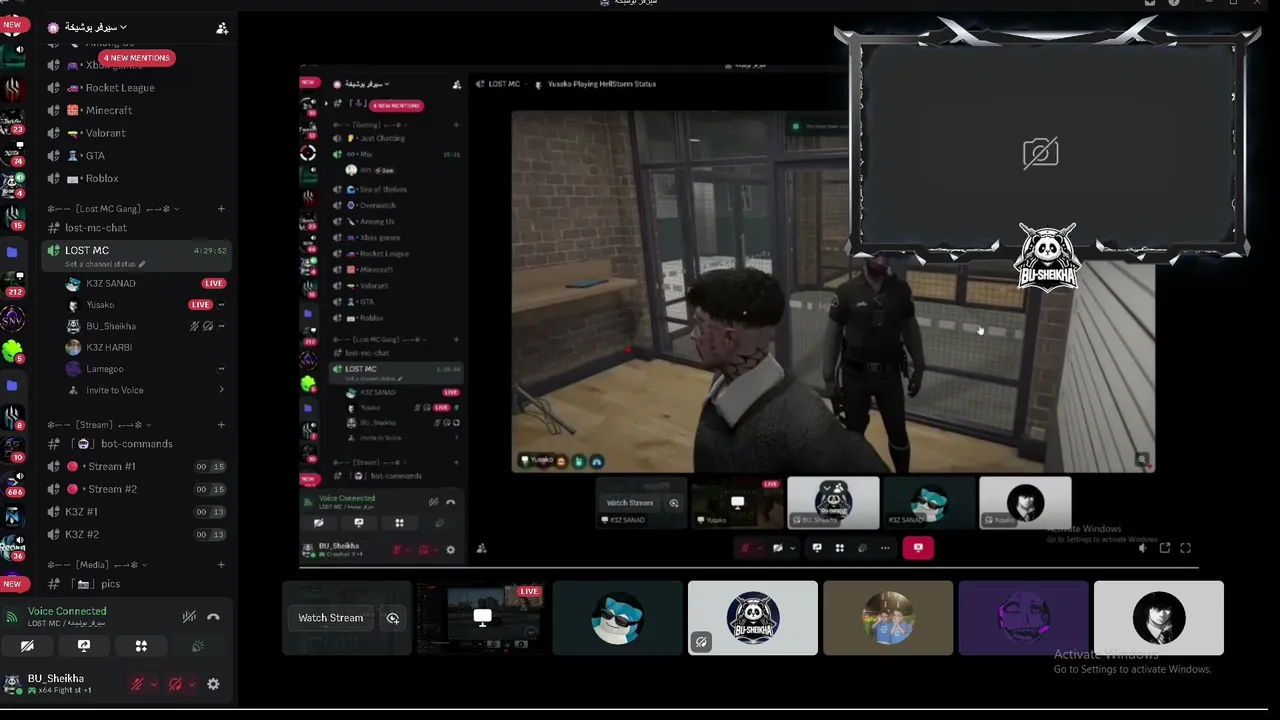The image size is (1280, 720).
Task: Add a channel to the Stream category
Action: click(221, 425)
